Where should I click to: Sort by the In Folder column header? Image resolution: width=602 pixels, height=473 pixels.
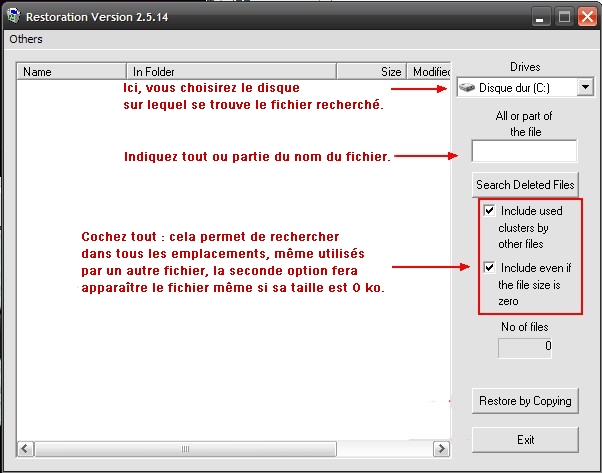pos(230,72)
